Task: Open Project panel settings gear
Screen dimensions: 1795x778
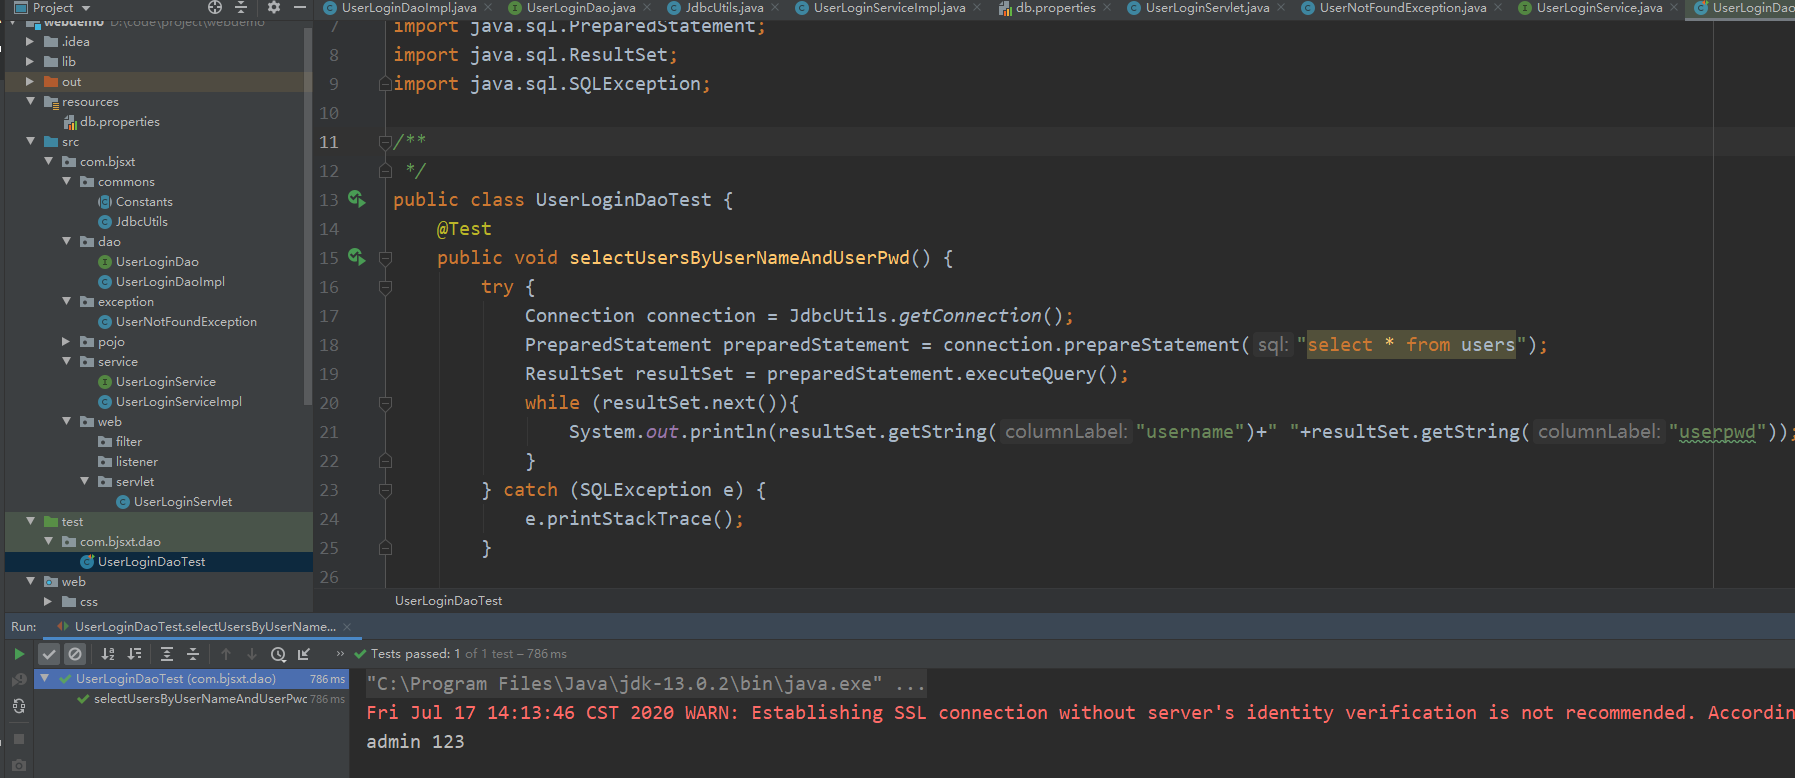Action: click(273, 7)
